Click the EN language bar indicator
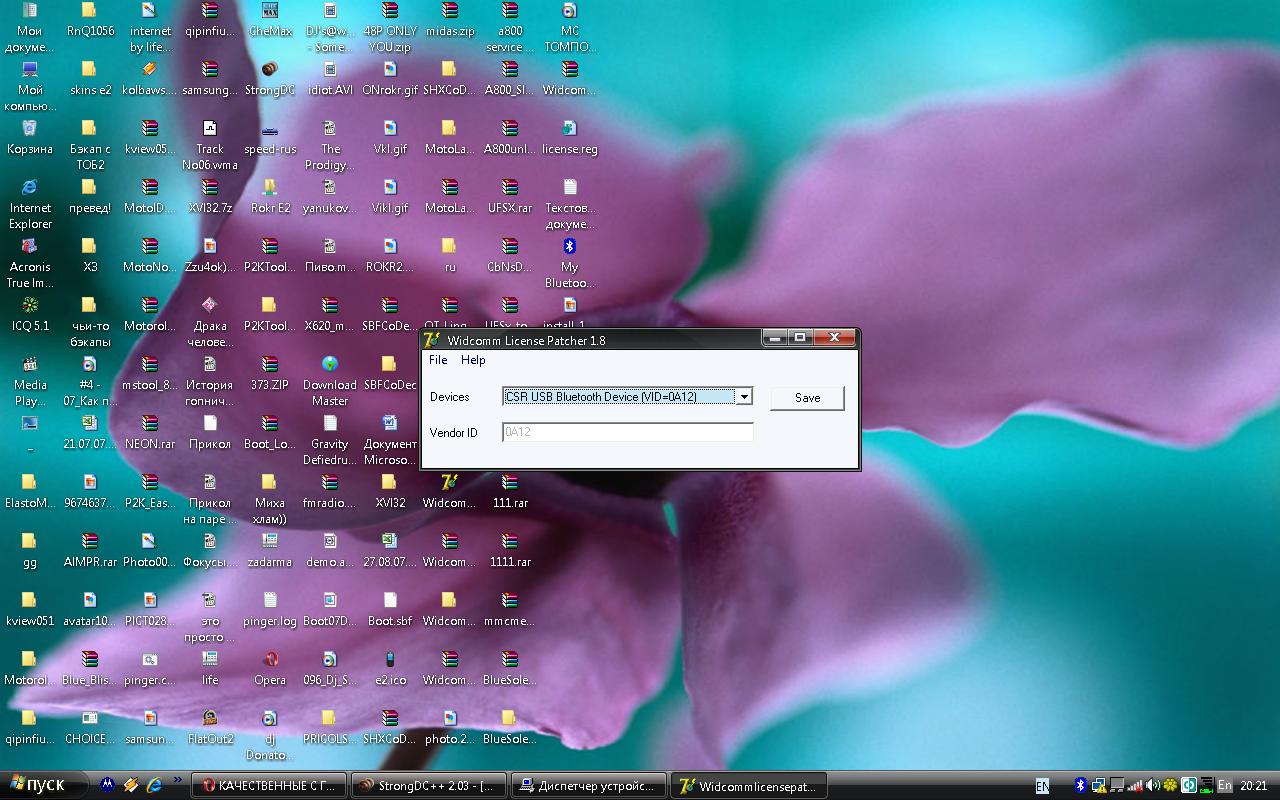 [1042, 787]
